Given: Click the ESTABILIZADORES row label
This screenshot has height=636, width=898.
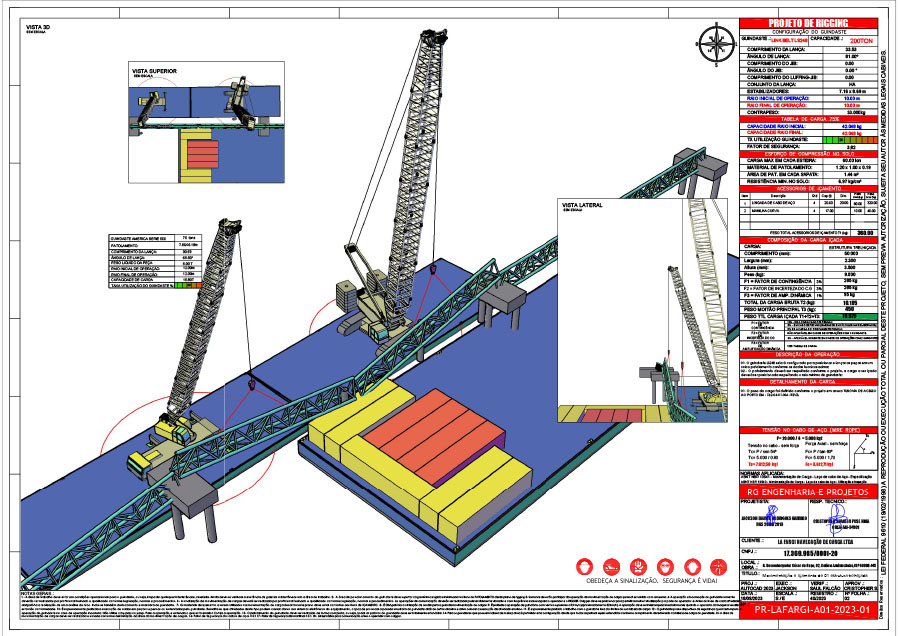Looking at the screenshot, I should [767, 91].
